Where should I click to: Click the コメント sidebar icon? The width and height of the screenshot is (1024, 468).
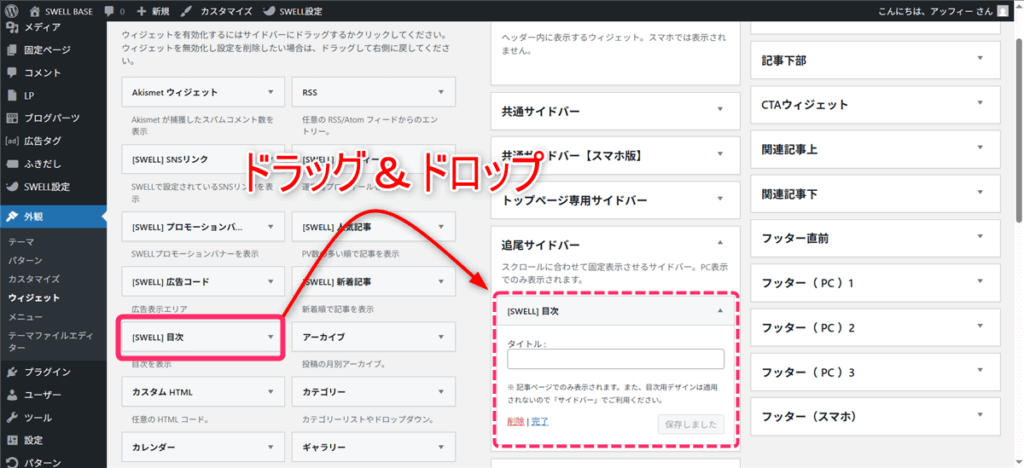coord(12,72)
